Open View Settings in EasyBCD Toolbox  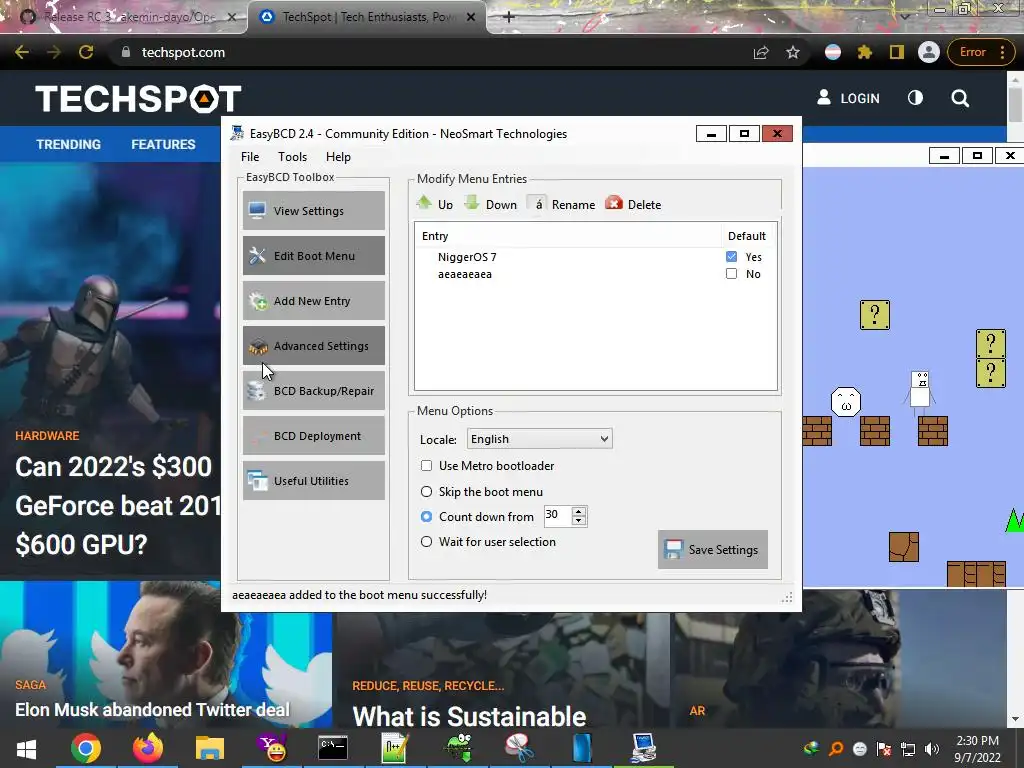click(313, 210)
